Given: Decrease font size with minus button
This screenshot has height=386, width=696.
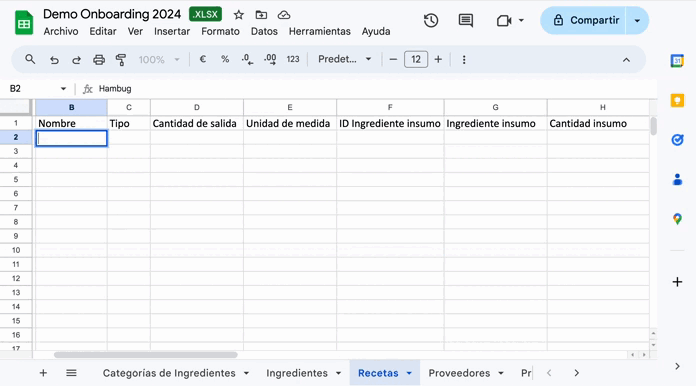Looking at the screenshot, I should click(x=393, y=59).
